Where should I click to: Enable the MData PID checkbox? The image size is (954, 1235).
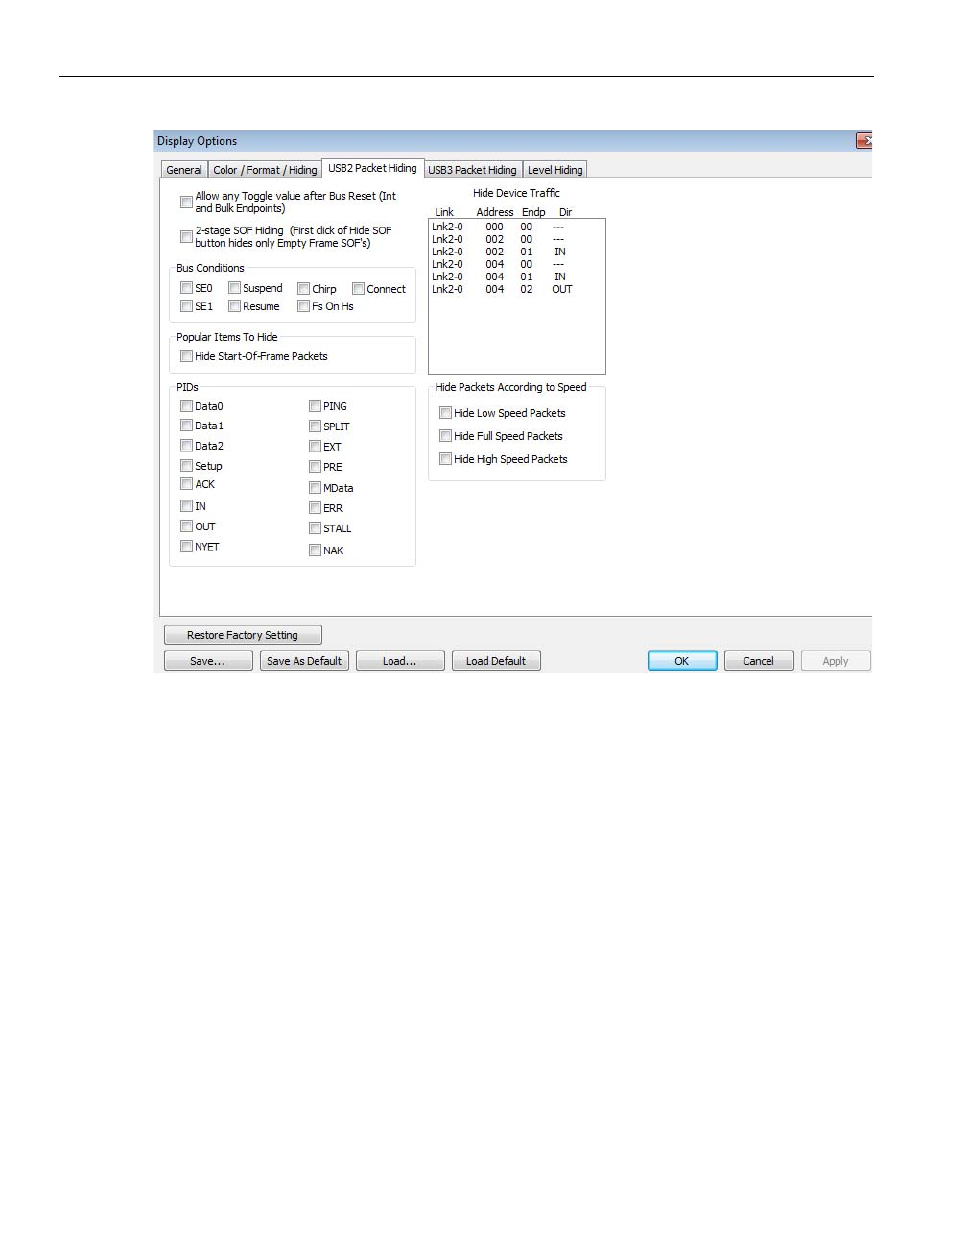[315, 488]
